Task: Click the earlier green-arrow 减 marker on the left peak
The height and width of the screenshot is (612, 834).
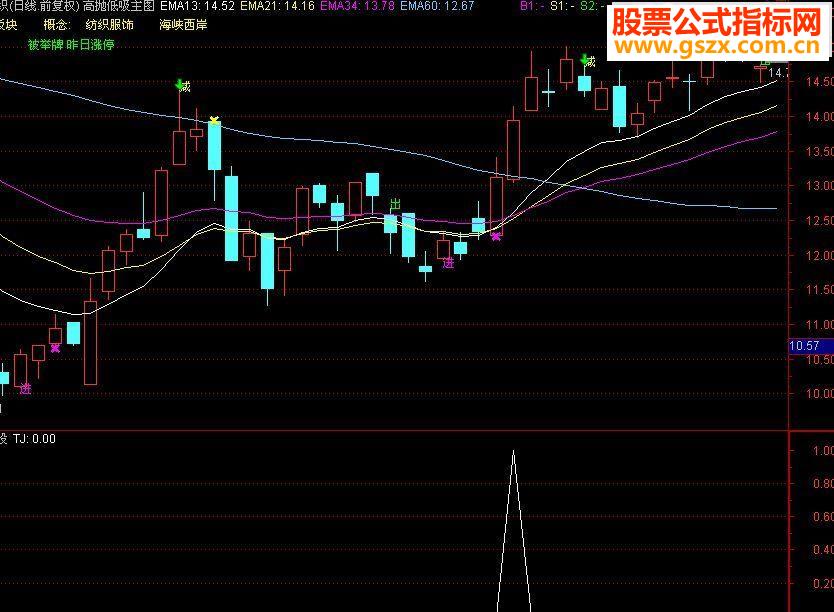Action: pyautogui.click(x=183, y=86)
